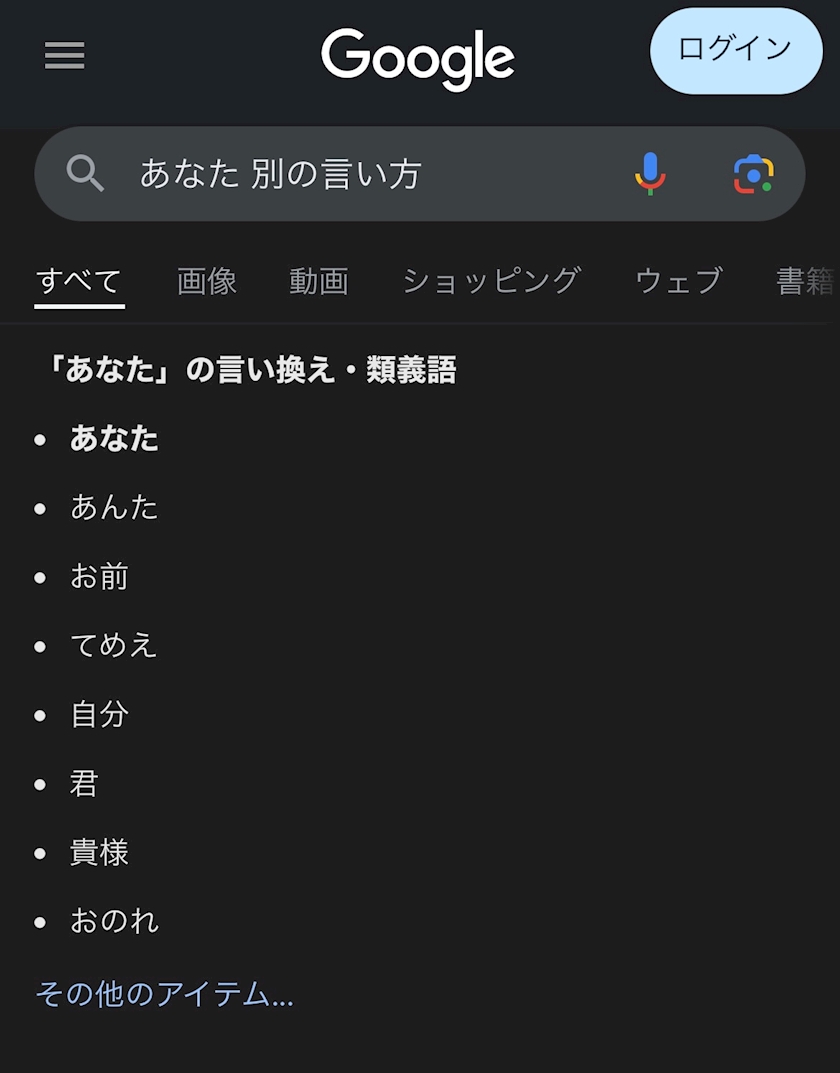Select the すべて tab
This screenshot has width=840, height=1073.
(79, 281)
